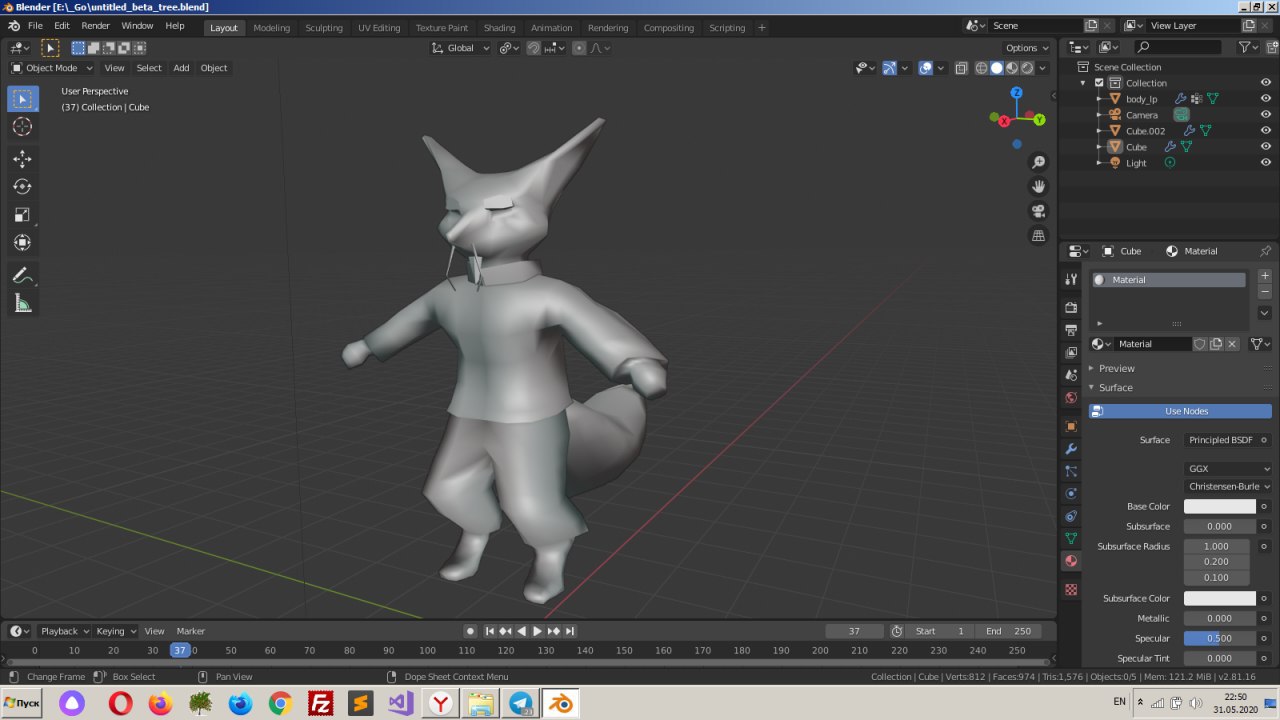Open Scene properties tab
Image resolution: width=1280 pixels, height=720 pixels.
coord(1071,375)
